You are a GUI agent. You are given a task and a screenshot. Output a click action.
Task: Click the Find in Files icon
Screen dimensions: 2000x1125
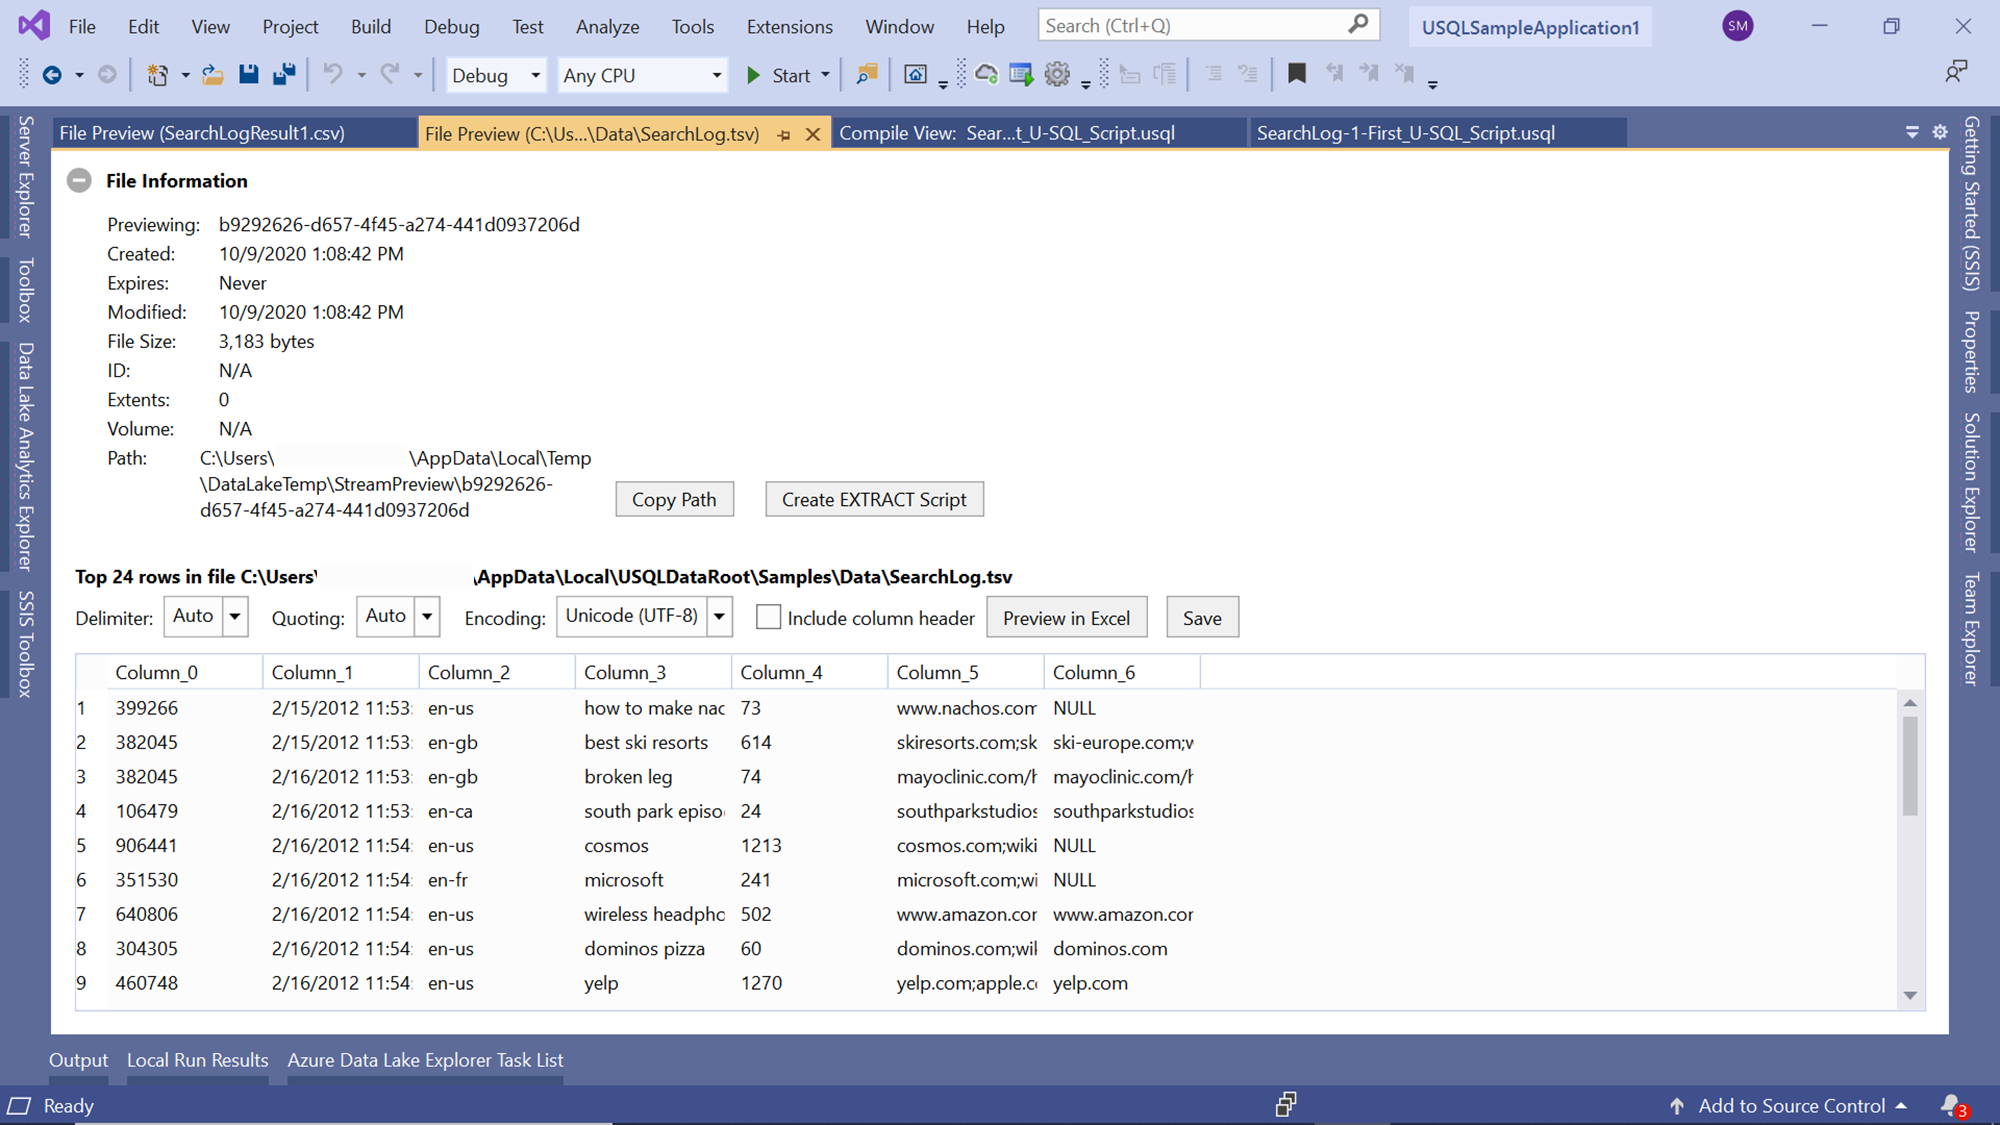(866, 74)
